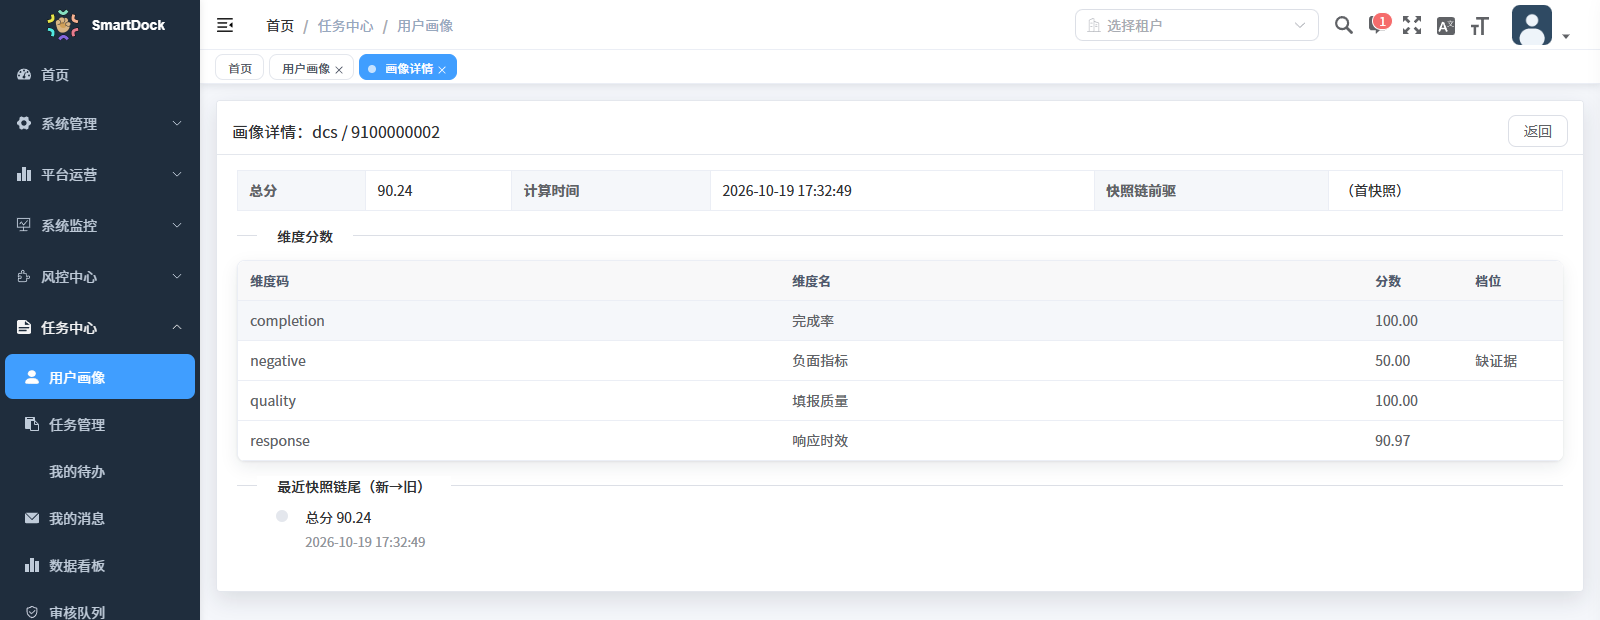1600x620 pixels.
Task: Select the completion dimension row
Action: (x=900, y=321)
